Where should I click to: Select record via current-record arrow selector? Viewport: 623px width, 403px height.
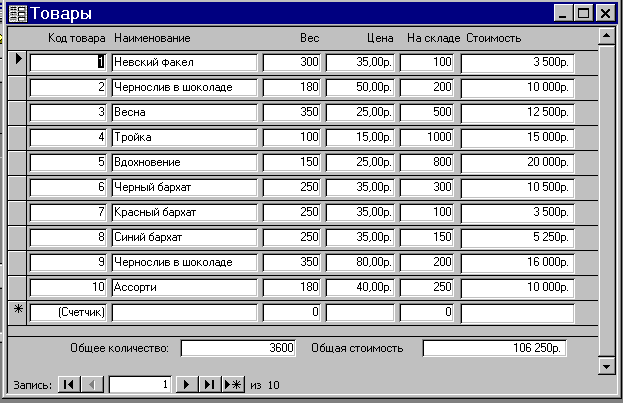click(17, 63)
